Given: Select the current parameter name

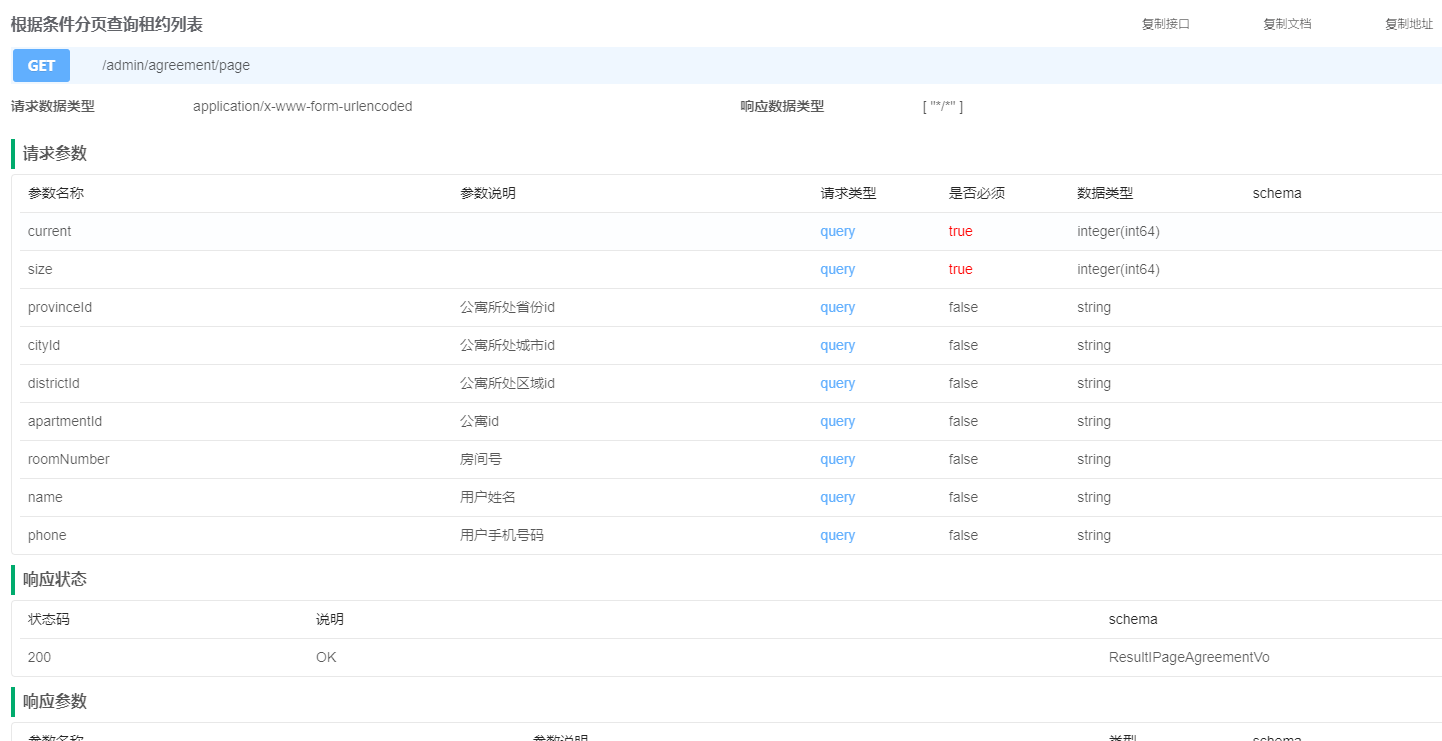Looking at the screenshot, I should pyautogui.click(x=50, y=231).
